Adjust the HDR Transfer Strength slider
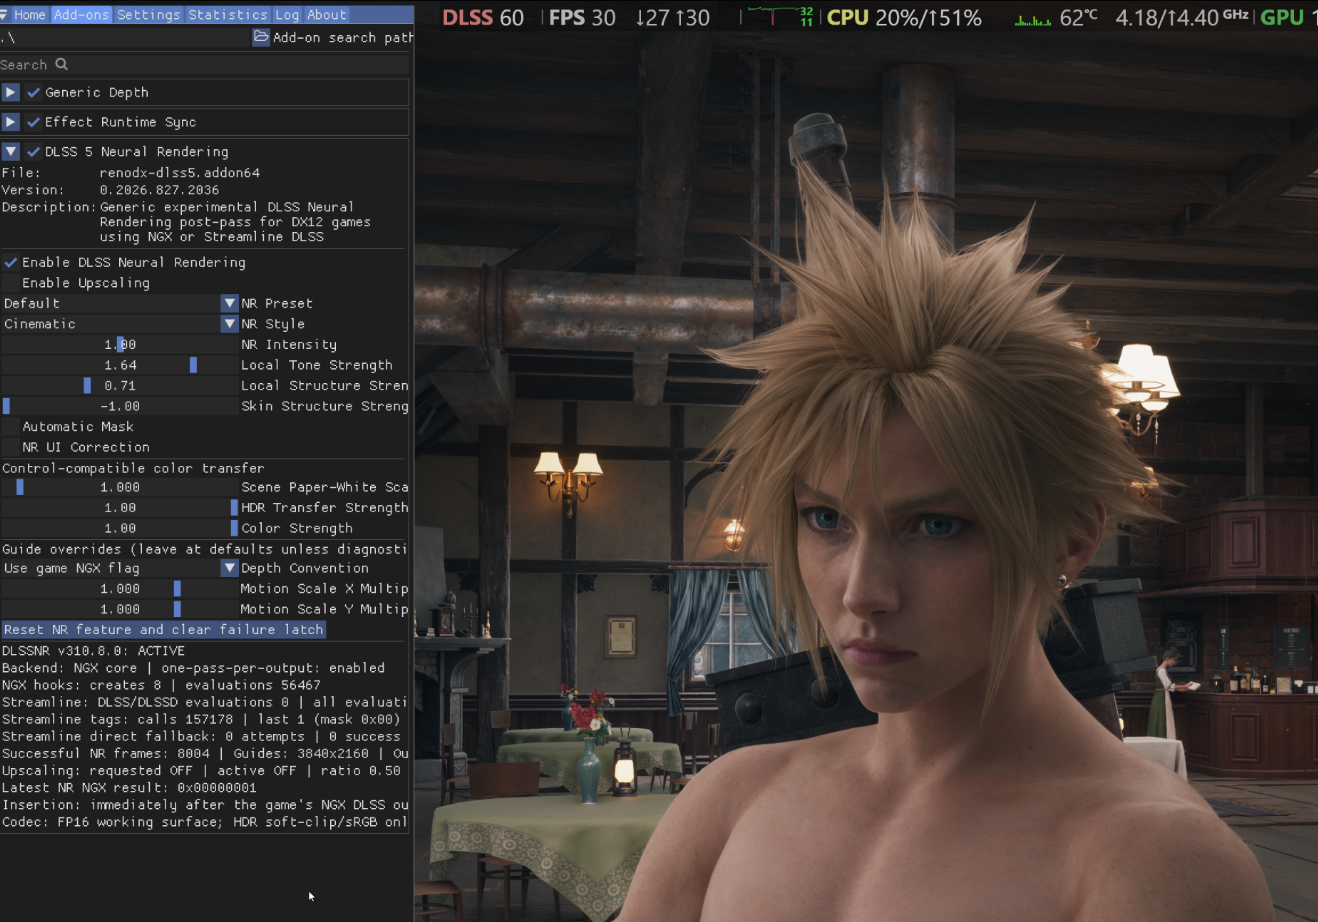The width and height of the screenshot is (1318, 922). pos(120,508)
